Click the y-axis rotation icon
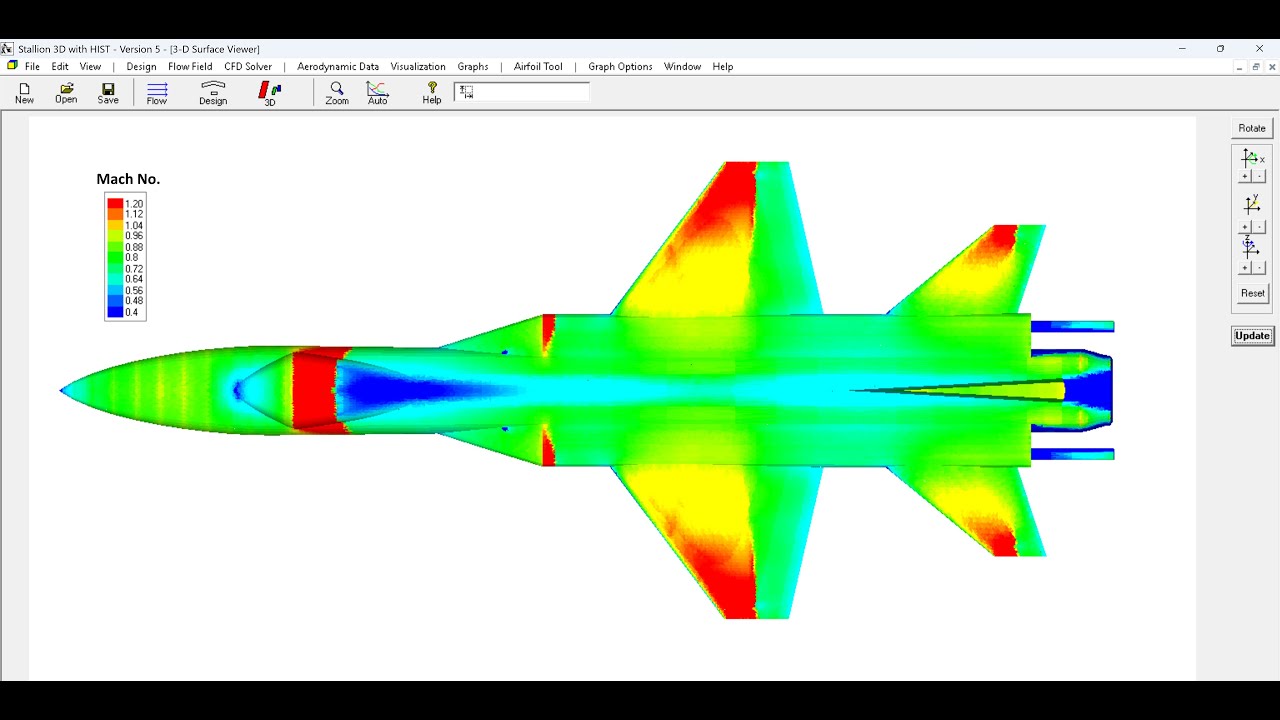The width and height of the screenshot is (1280, 720). [x=1252, y=205]
